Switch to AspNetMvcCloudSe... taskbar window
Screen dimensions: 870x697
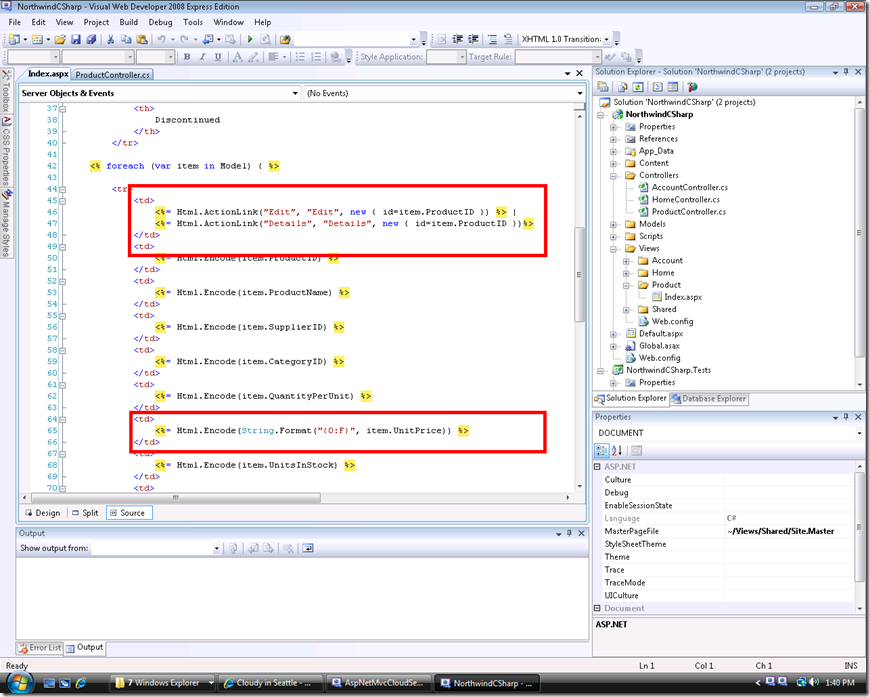click(379, 683)
